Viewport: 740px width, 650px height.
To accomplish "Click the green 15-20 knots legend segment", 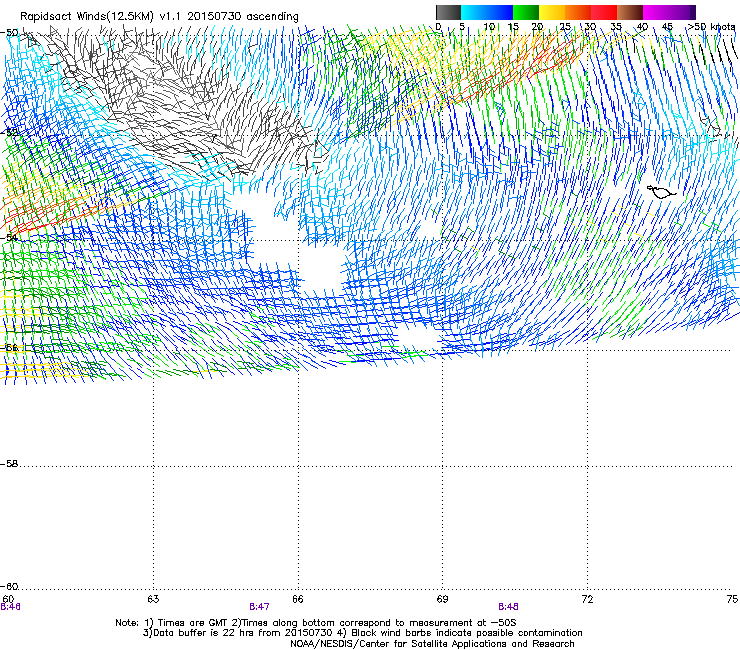I will pyautogui.click(x=526, y=12).
